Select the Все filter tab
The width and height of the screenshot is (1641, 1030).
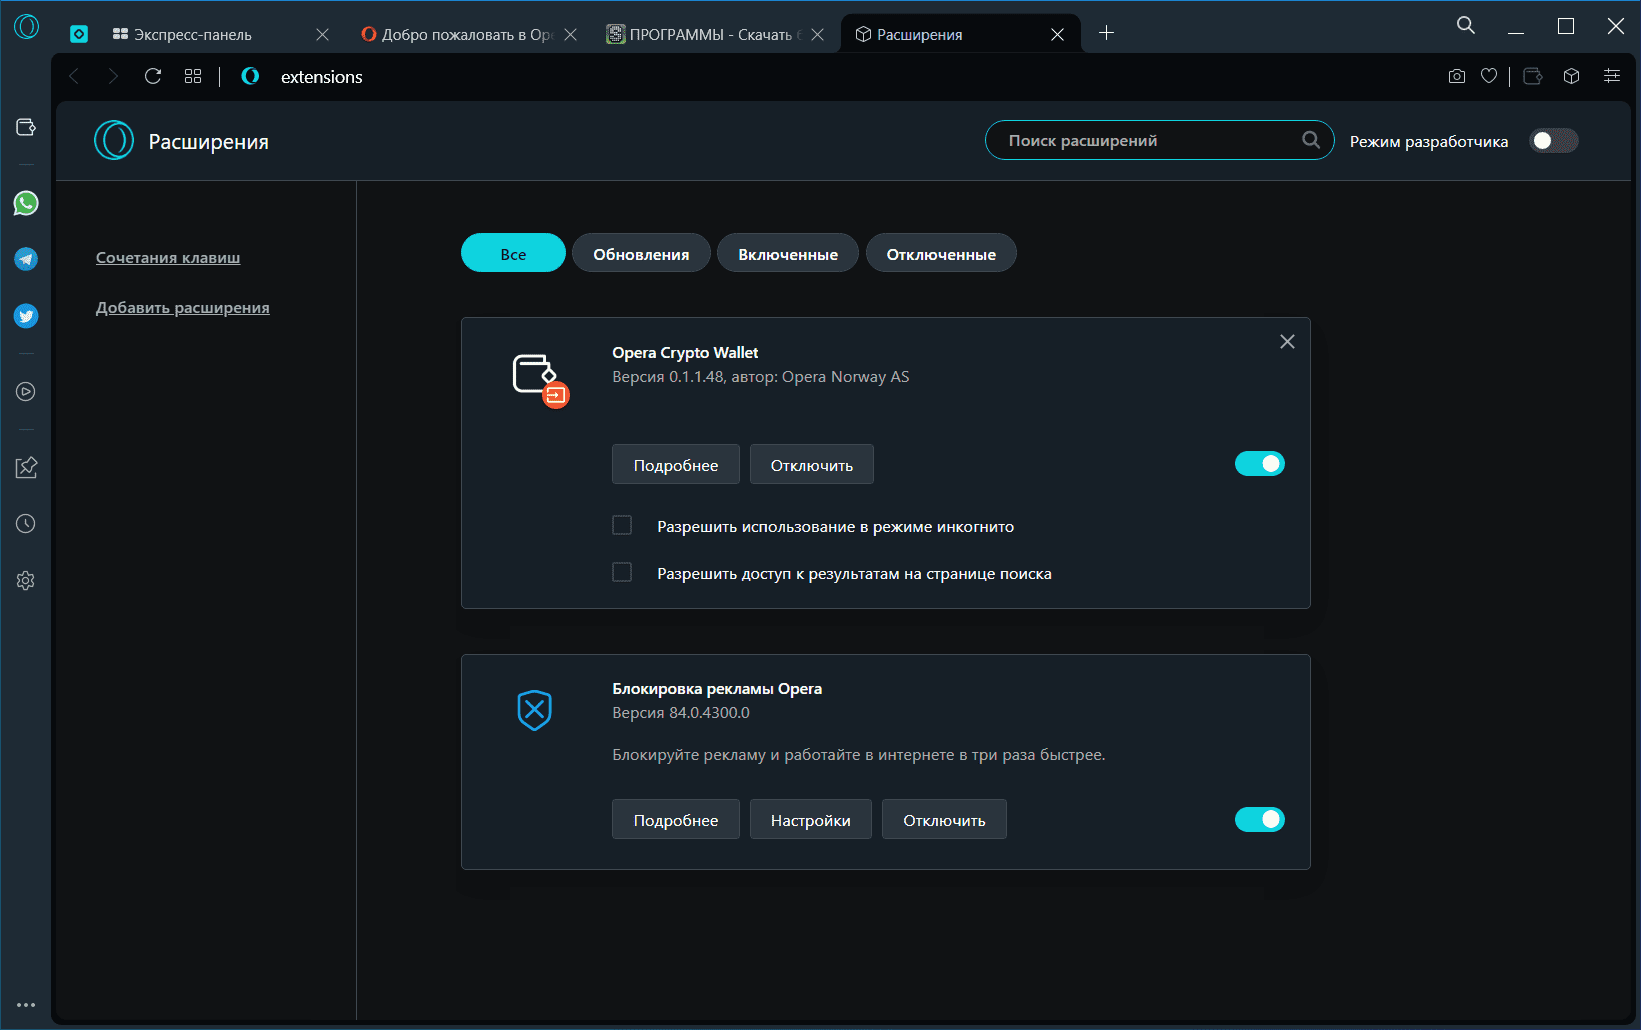(x=513, y=253)
